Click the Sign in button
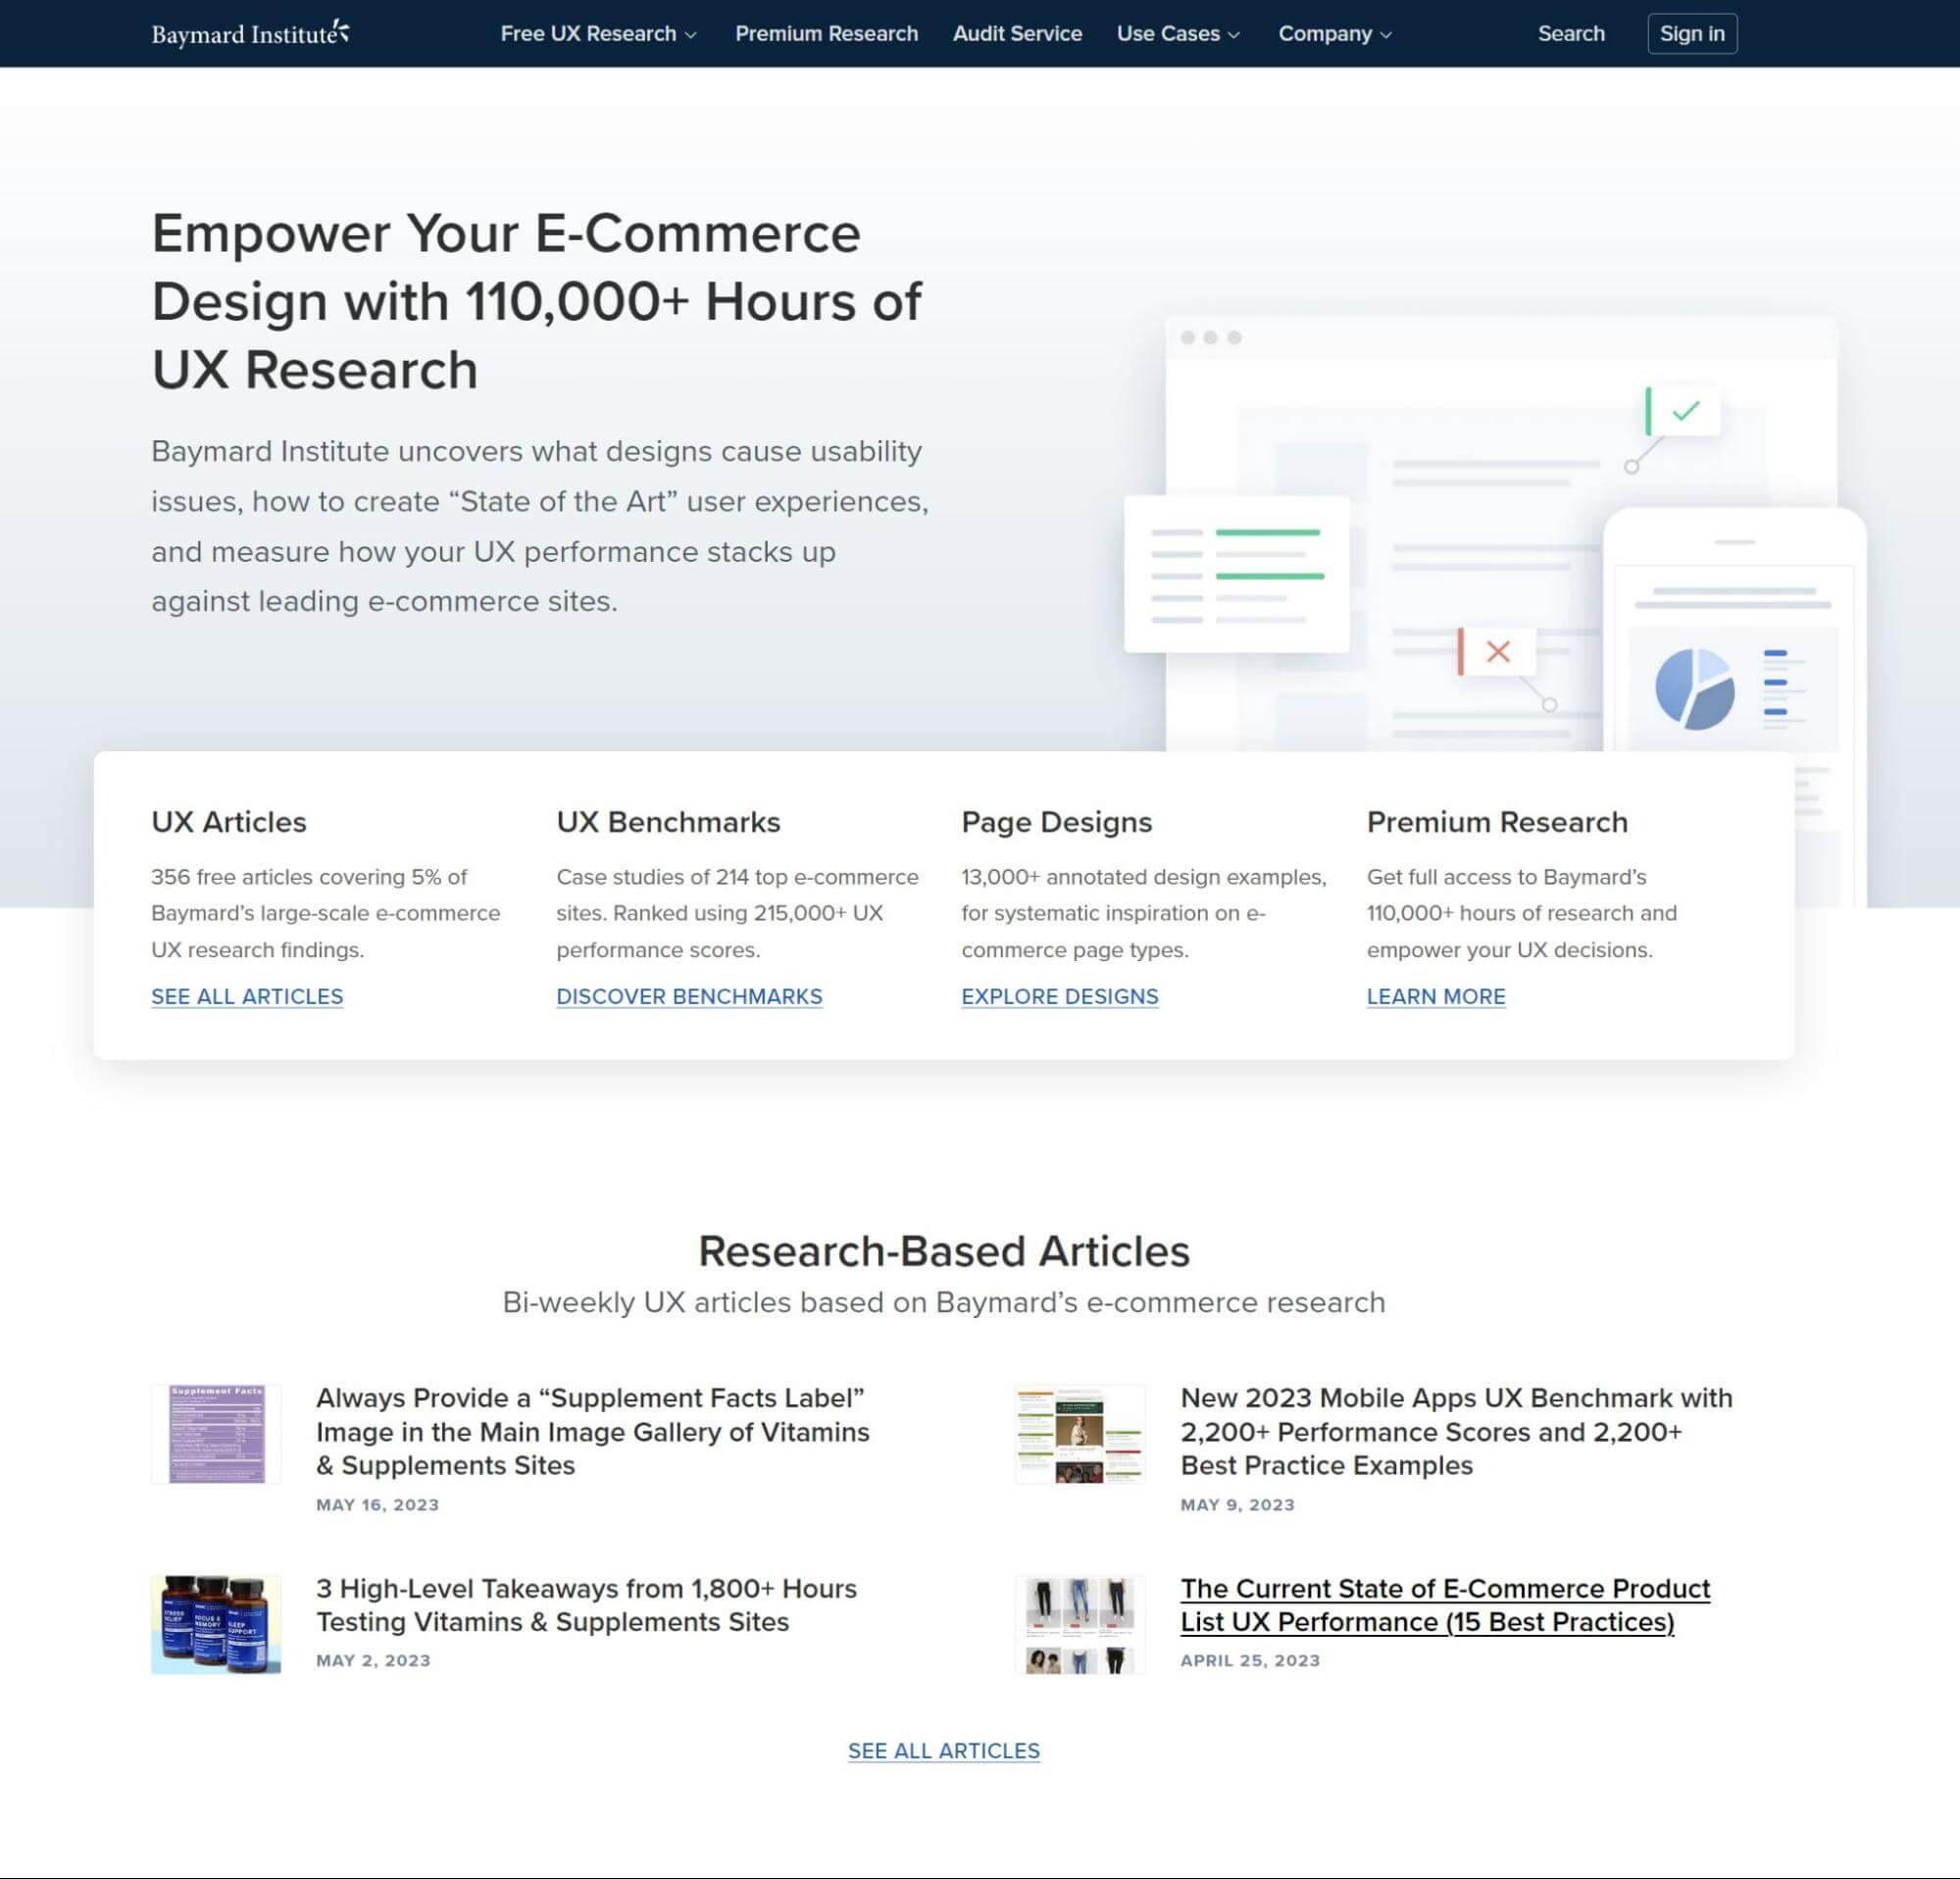The image size is (1960, 1879). (x=1691, y=33)
